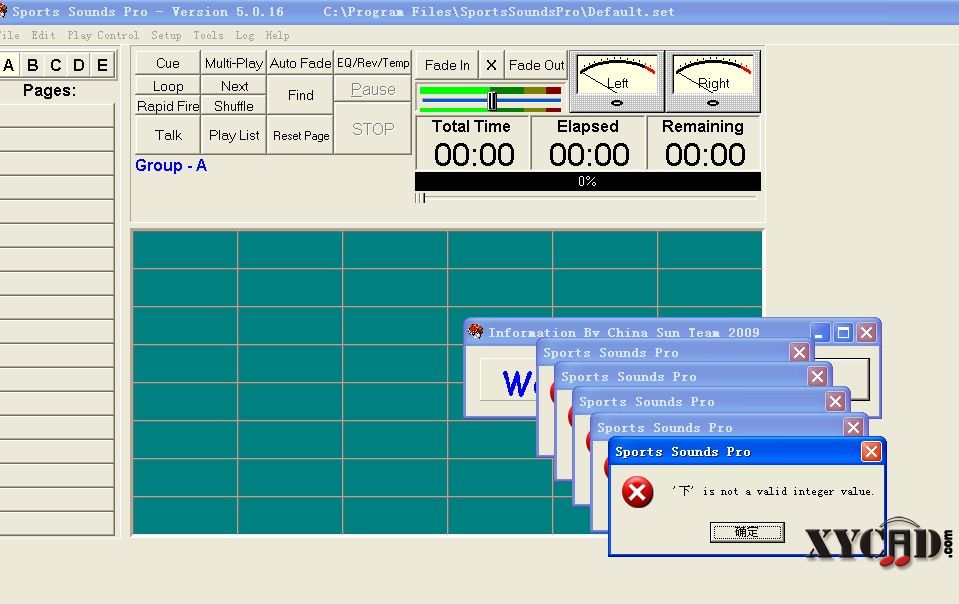
Task: Click the Remaining time display
Action: coord(704,143)
